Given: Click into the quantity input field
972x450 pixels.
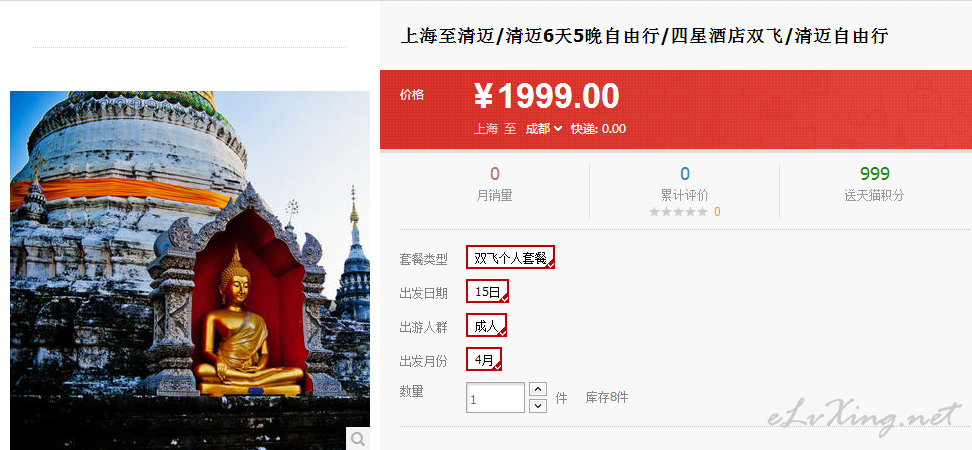Looking at the screenshot, I should click(x=495, y=398).
